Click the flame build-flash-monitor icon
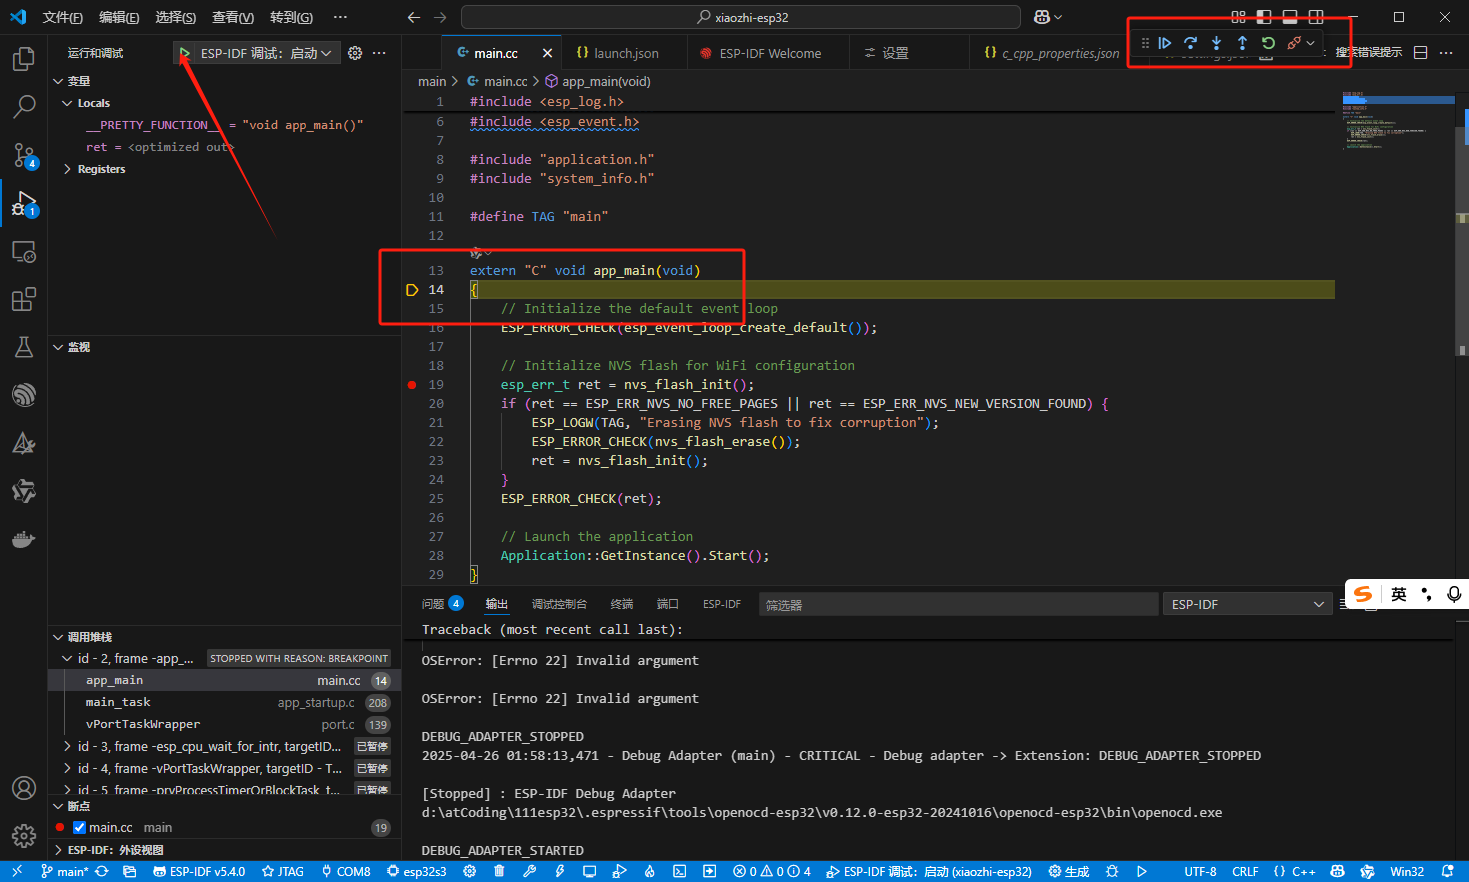The height and width of the screenshot is (882, 1469). pos(649,872)
